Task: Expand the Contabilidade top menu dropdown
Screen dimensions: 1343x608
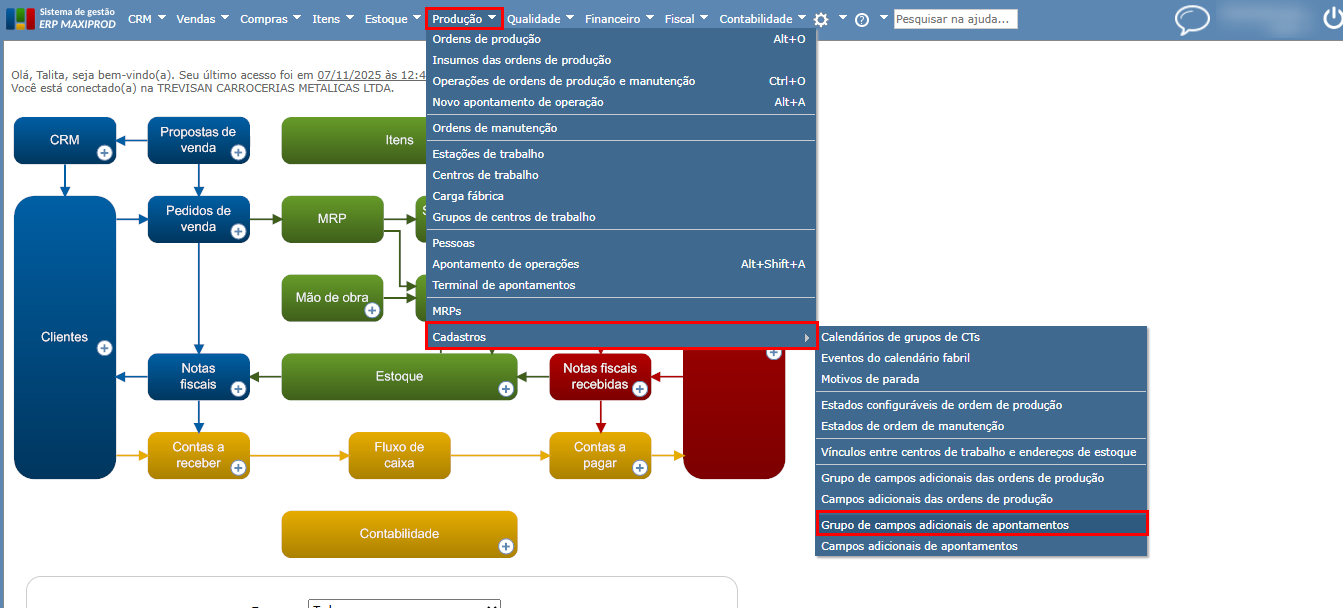Action: (762, 19)
